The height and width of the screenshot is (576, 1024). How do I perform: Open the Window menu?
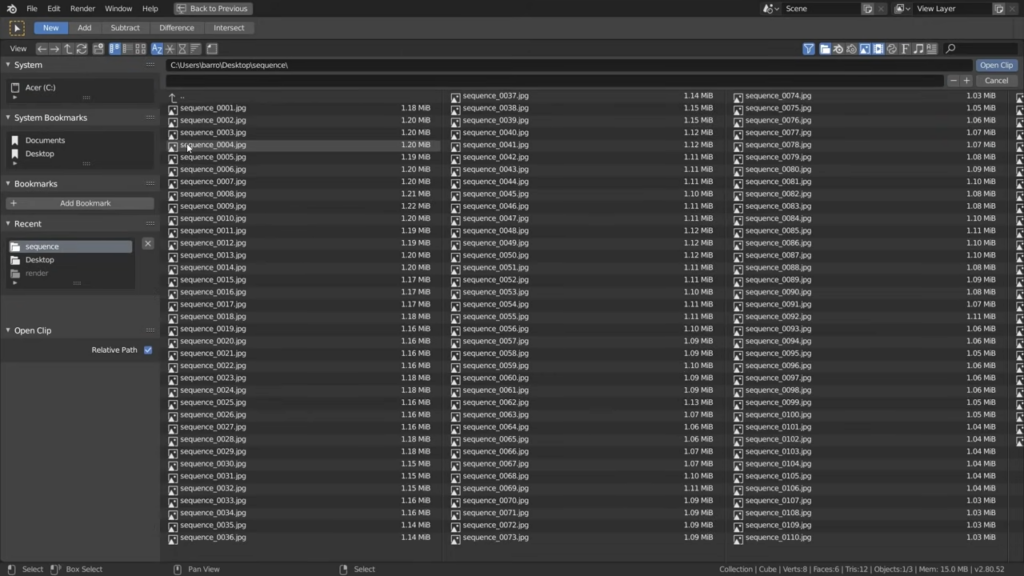(x=118, y=8)
